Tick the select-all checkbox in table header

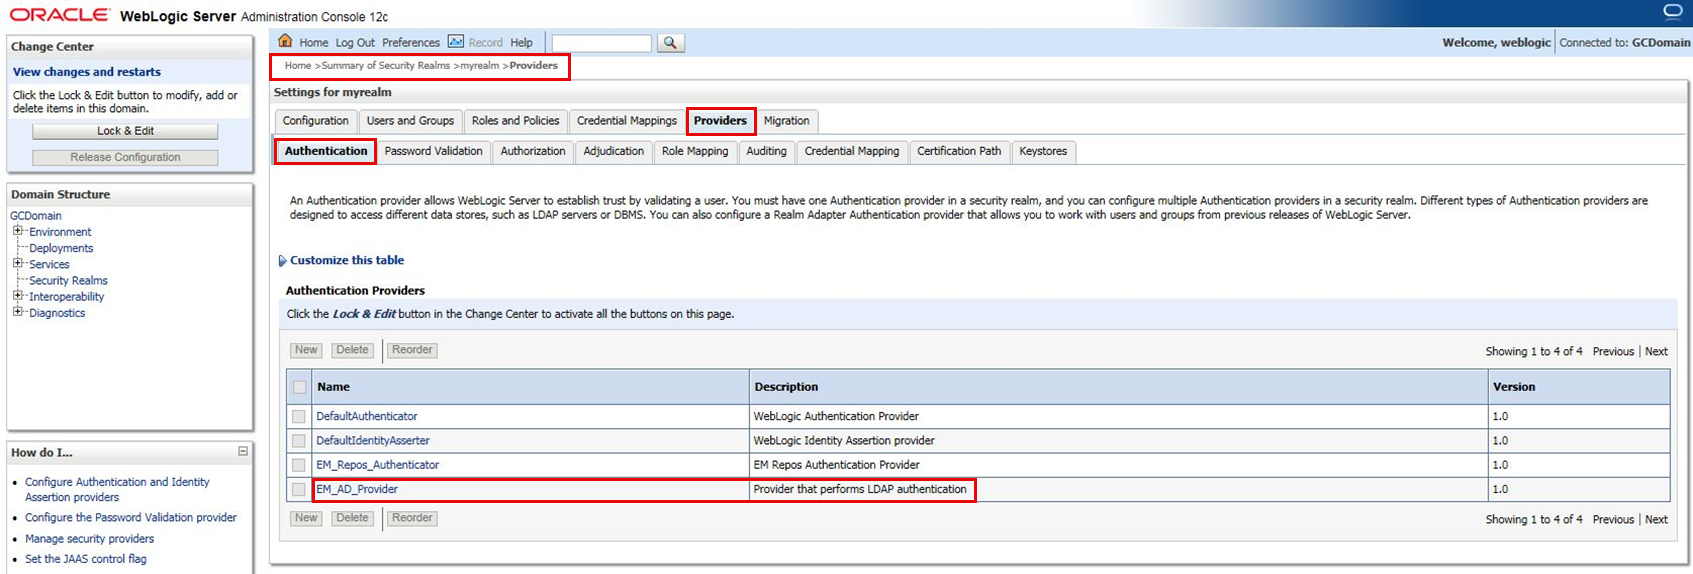299,387
